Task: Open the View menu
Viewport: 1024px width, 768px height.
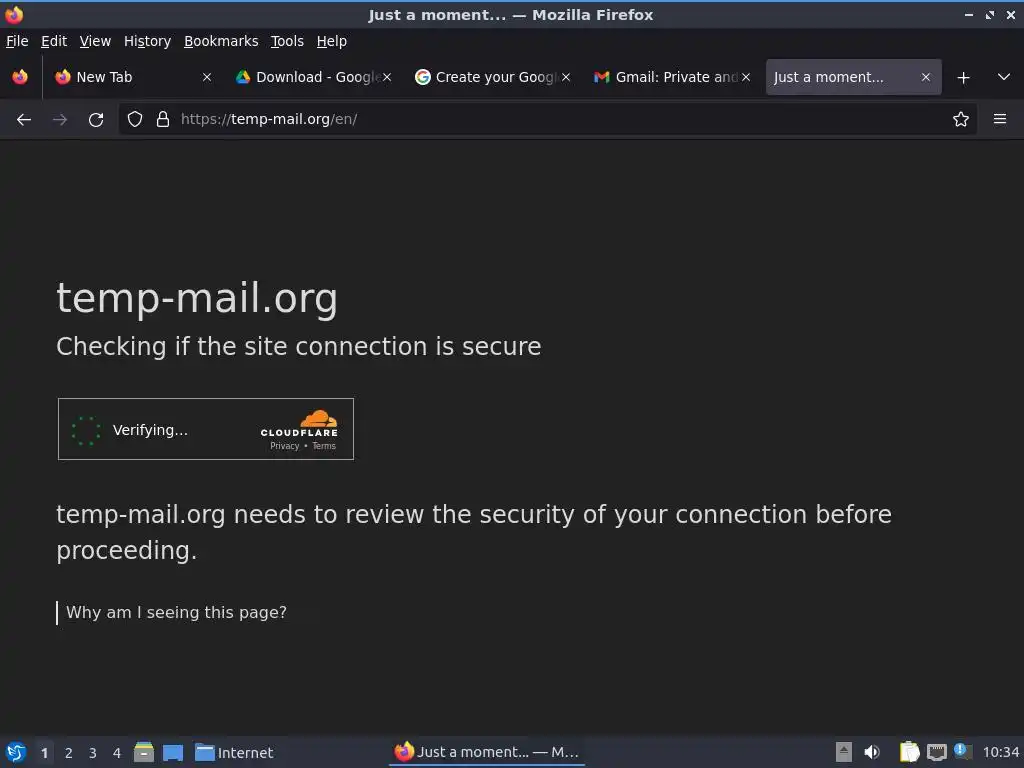Action: [95, 41]
